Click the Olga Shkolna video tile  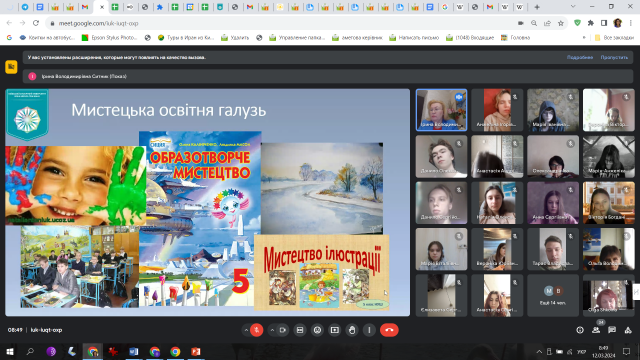tap(609, 295)
